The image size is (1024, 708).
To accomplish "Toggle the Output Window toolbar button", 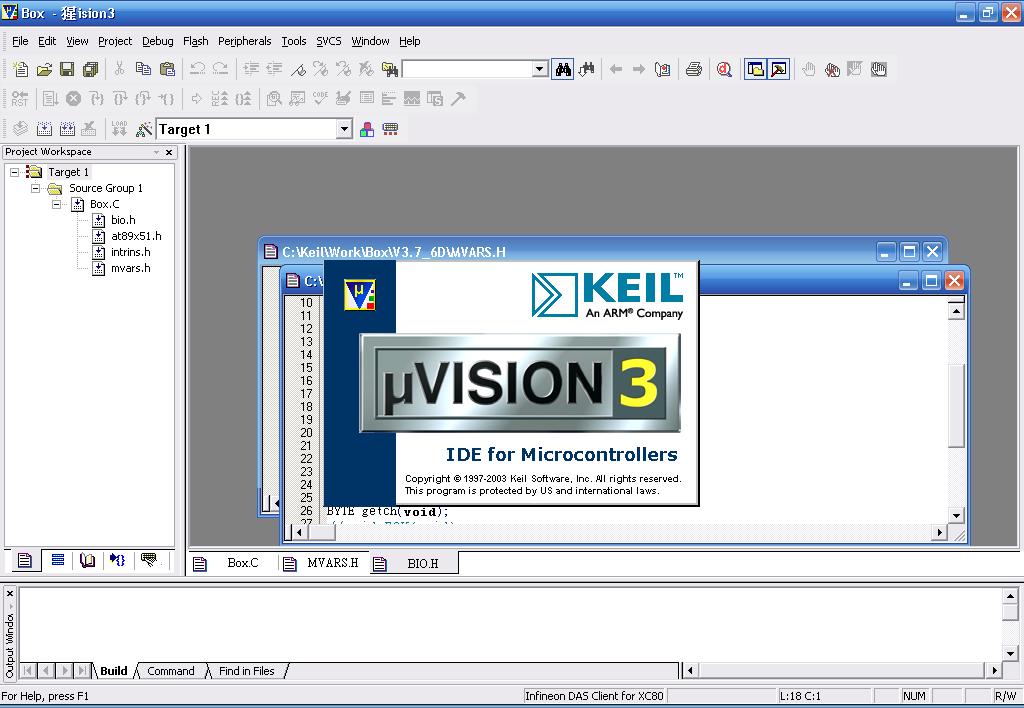I will 778,69.
